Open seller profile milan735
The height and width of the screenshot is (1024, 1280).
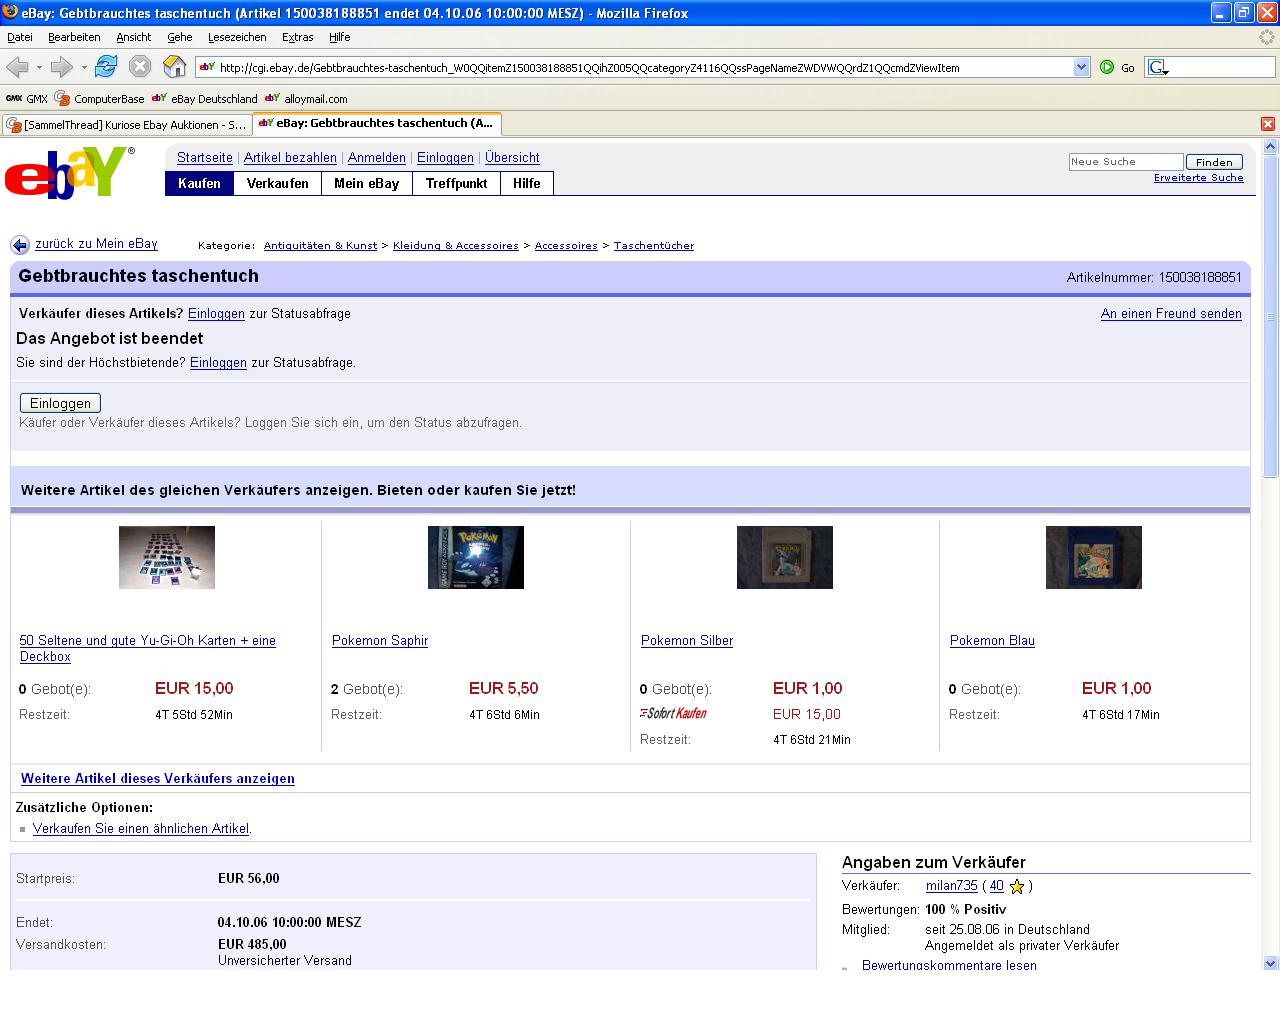[951, 886]
